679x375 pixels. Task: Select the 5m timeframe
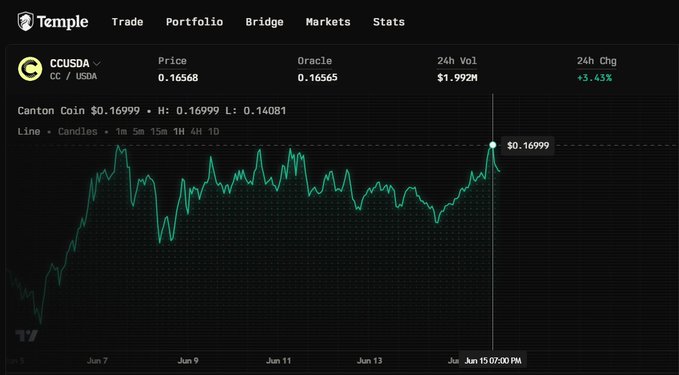pos(138,131)
